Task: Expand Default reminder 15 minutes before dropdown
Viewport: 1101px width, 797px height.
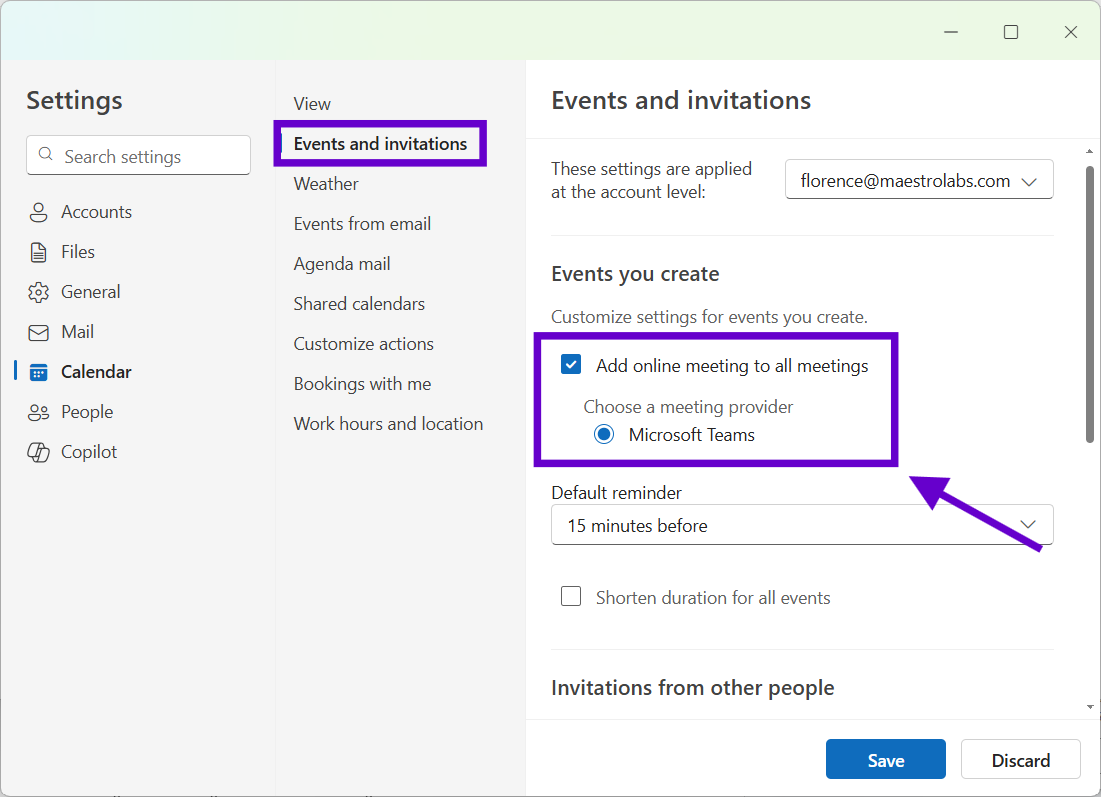Action: [802, 525]
